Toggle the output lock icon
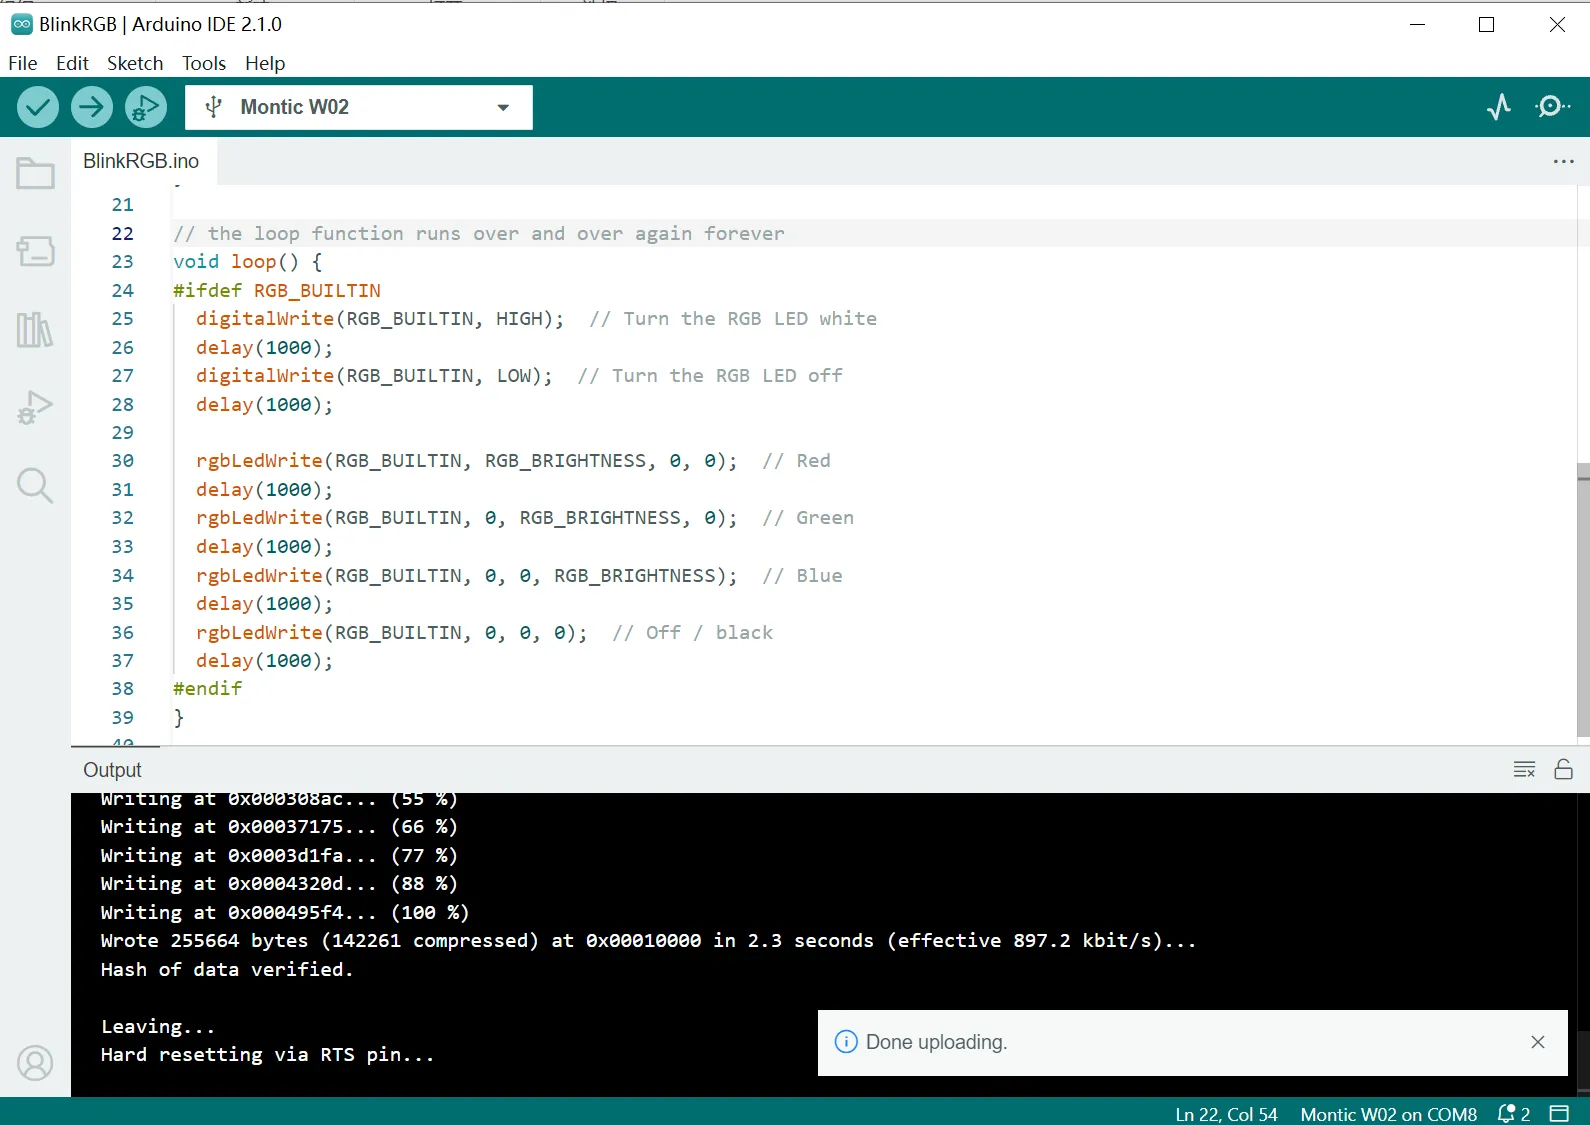 coord(1563,769)
